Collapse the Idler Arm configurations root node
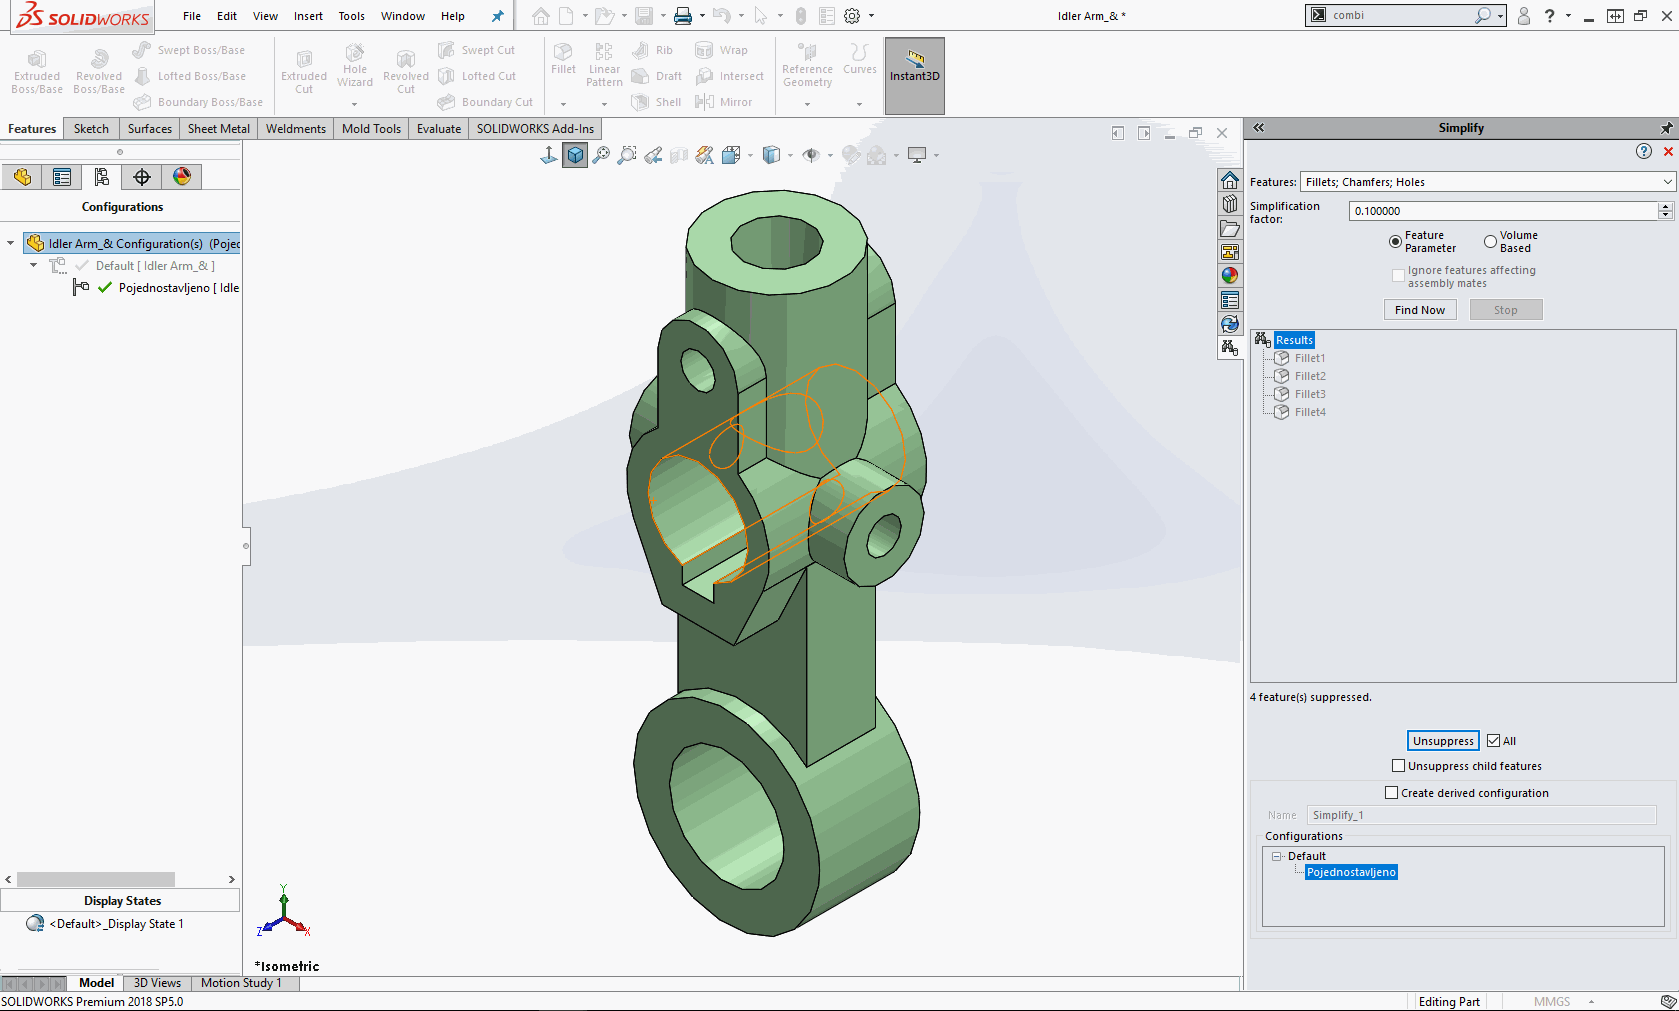This screenshot has width=1679, height=1011. coord(11,243)
